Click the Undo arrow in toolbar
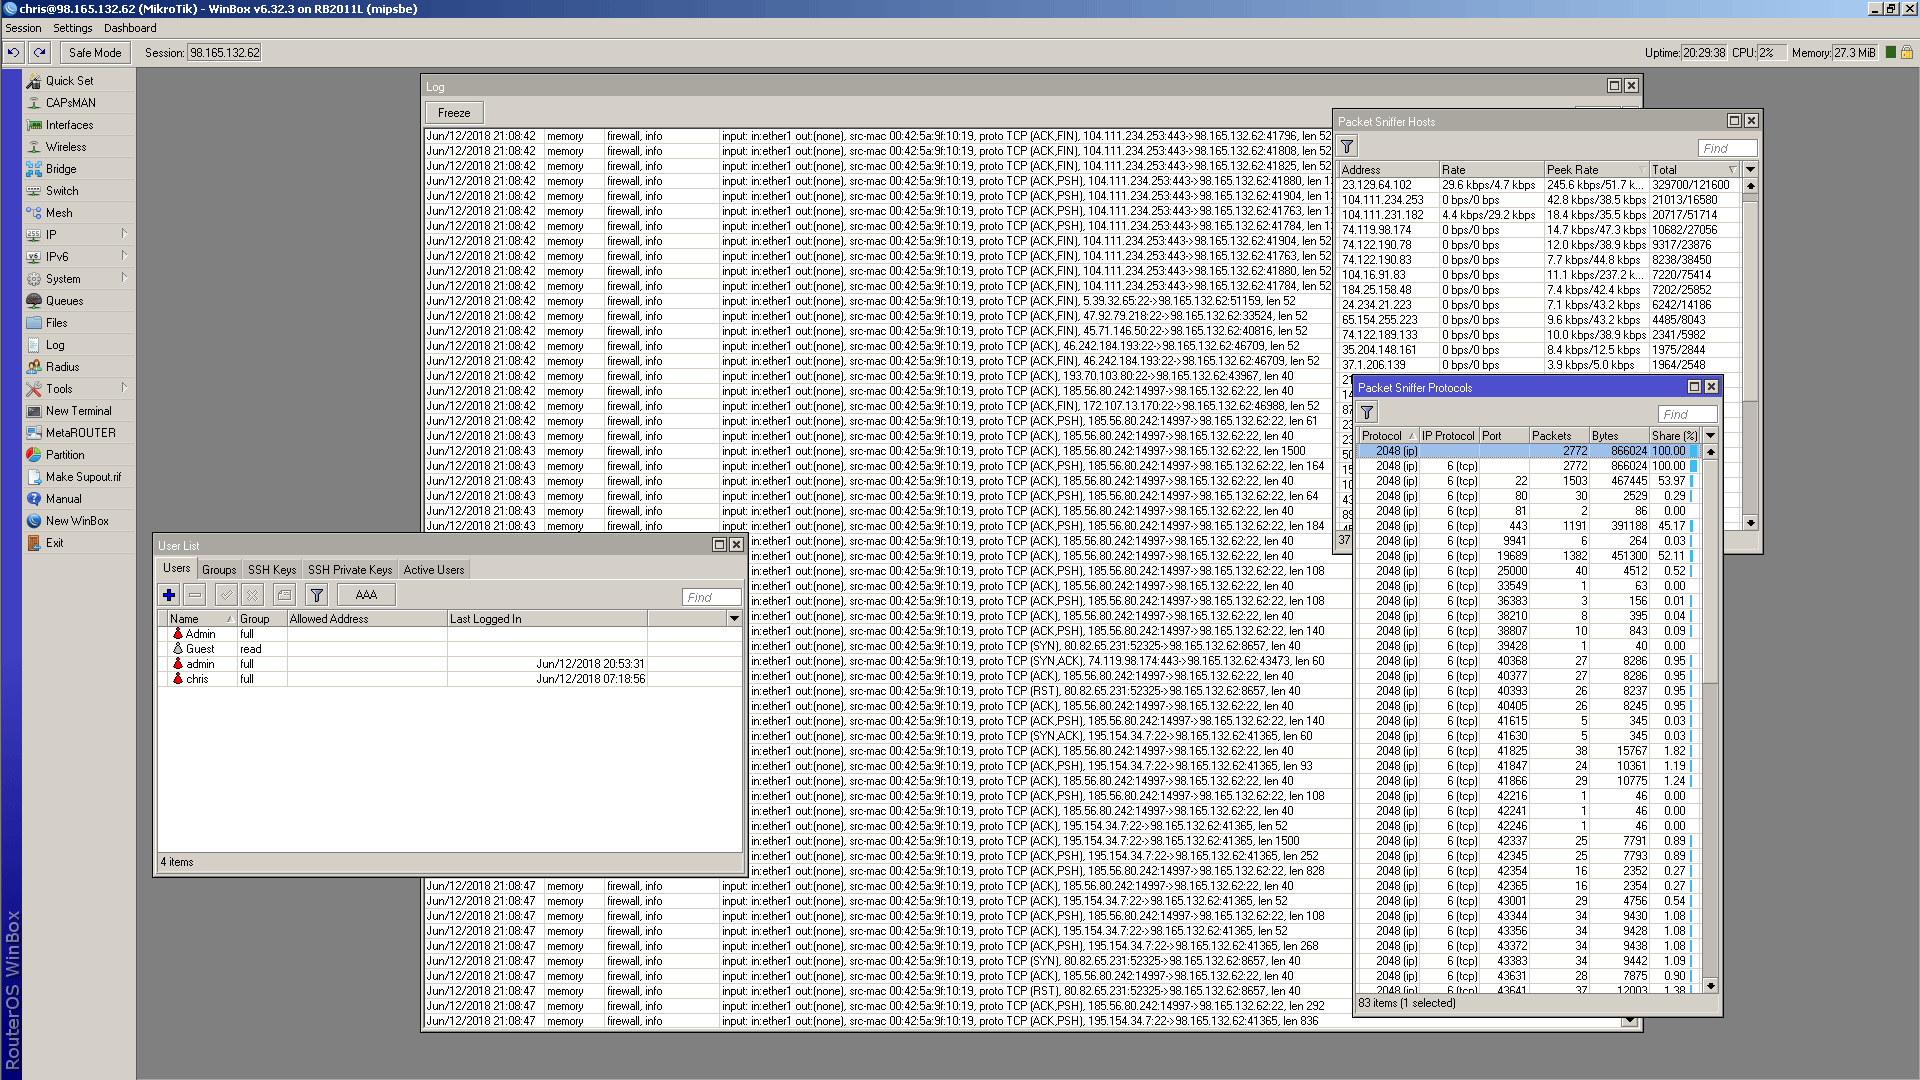Screen dimensions: 1920x1080 (14, 53)
